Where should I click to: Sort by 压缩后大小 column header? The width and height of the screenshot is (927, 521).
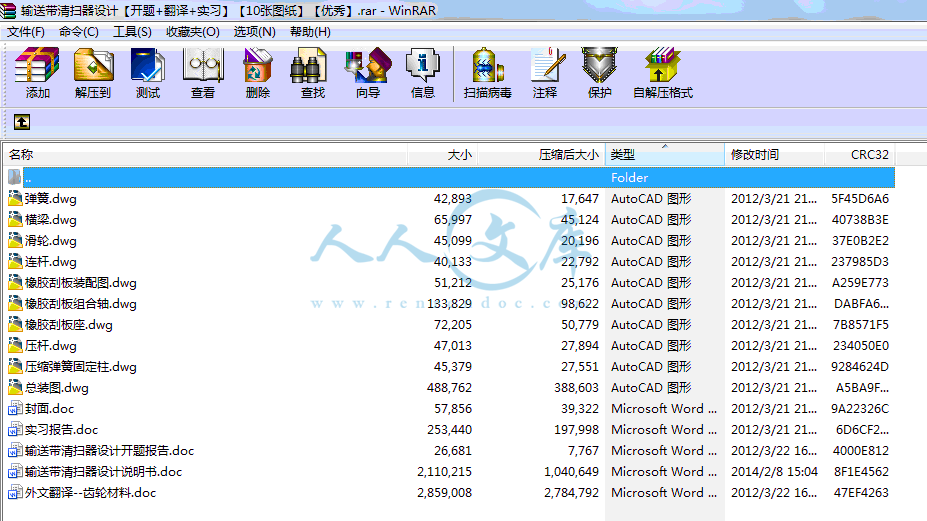(x=542, y=155)
